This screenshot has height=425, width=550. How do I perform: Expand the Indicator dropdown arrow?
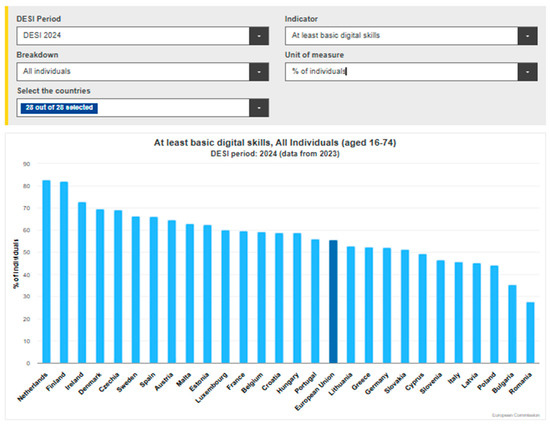pyautogui.click(x=527, y=36)
